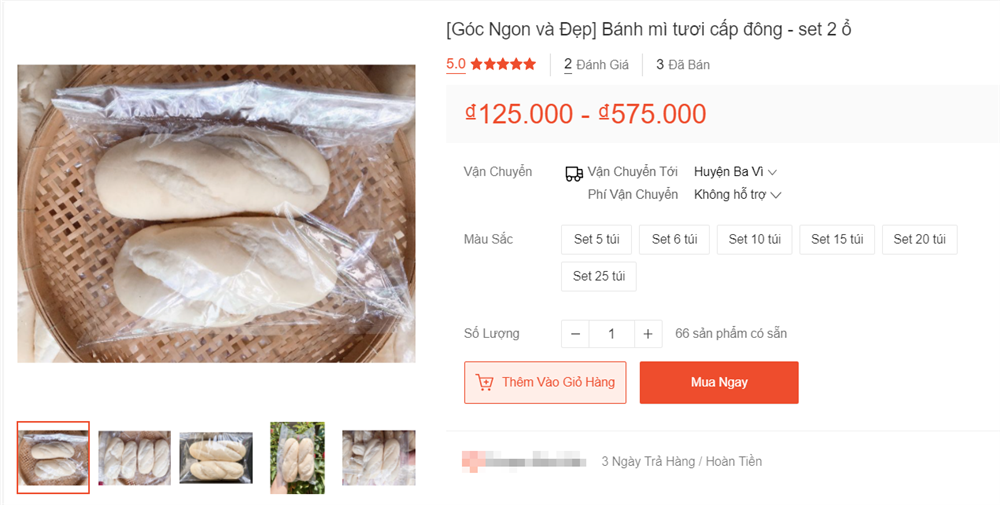Select the Set 5 túi option

pos(597,239)
